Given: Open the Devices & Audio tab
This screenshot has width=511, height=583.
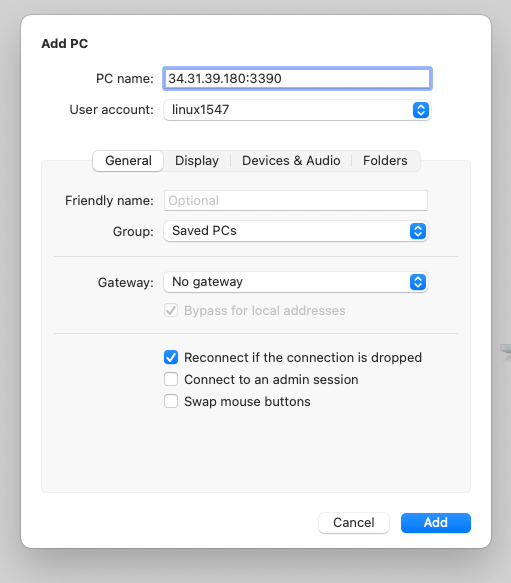Looking at the screenshot, I should pos(291,161).
